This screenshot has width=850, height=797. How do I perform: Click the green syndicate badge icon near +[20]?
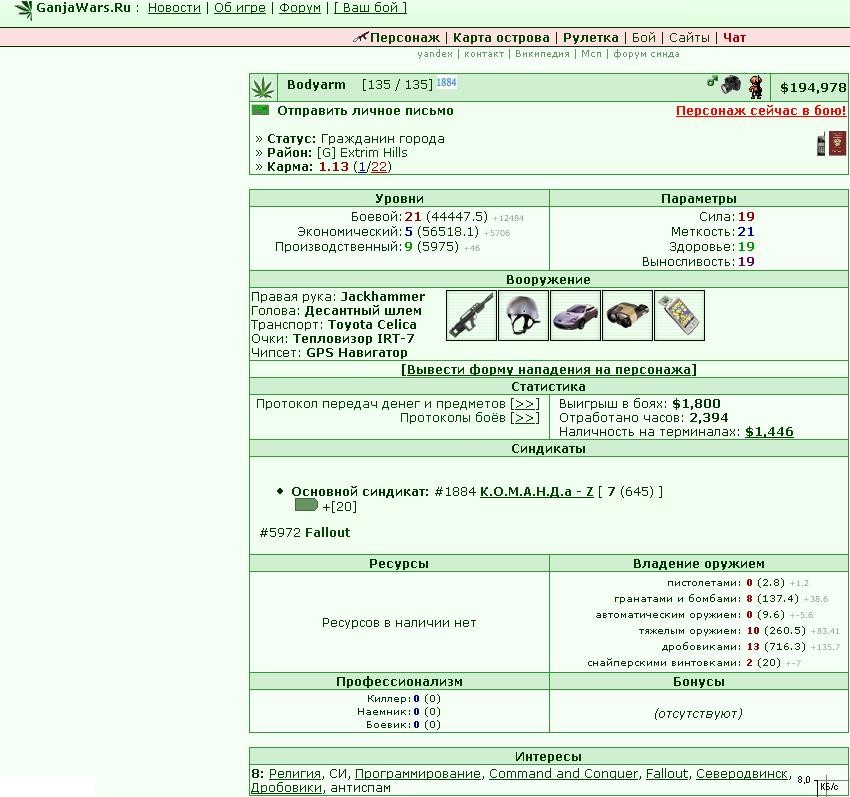click(x=306, y=505)
